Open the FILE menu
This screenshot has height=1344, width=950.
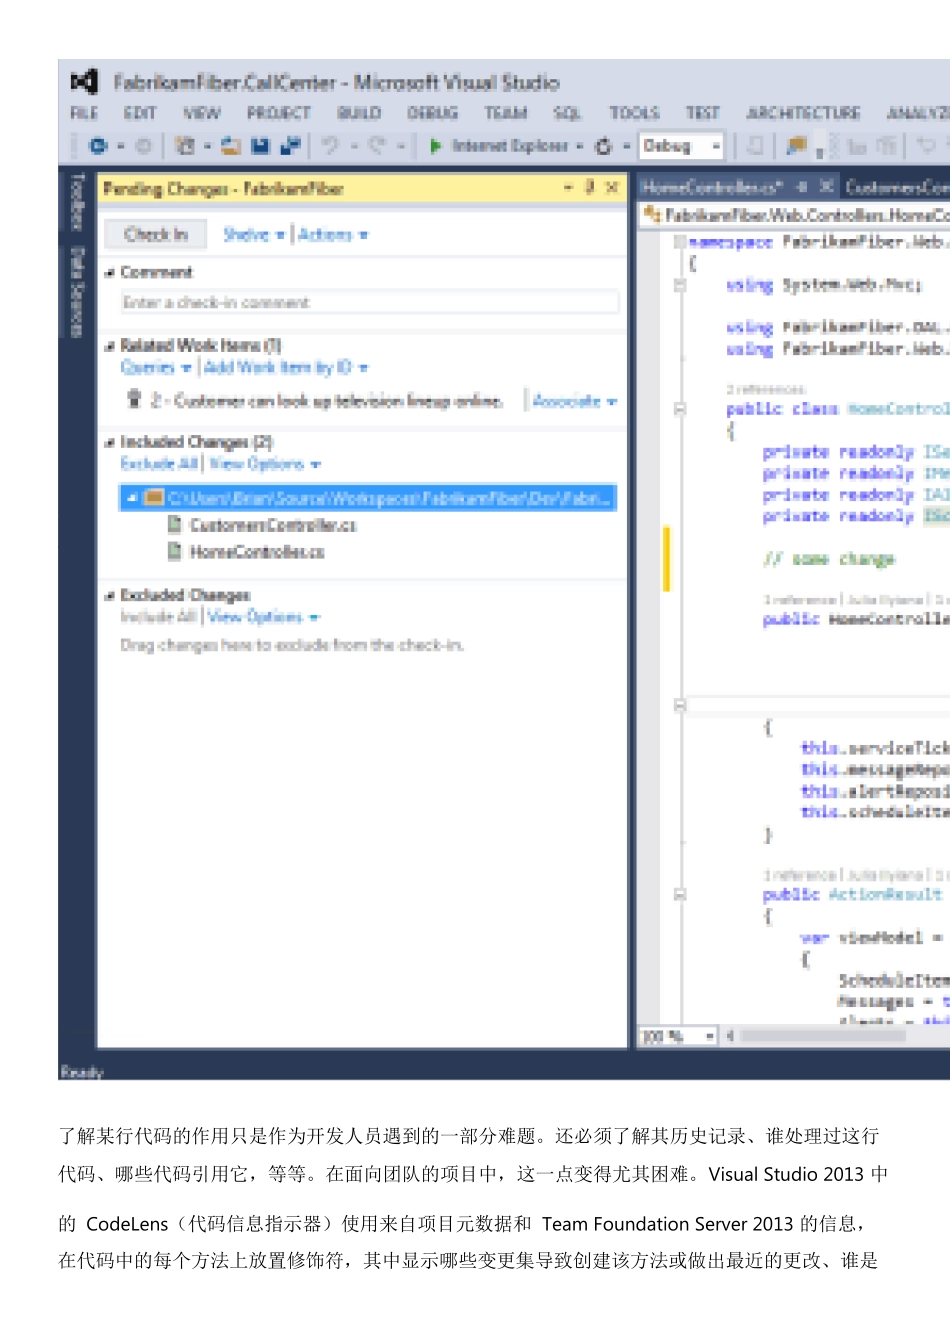(x=84, y=113)
